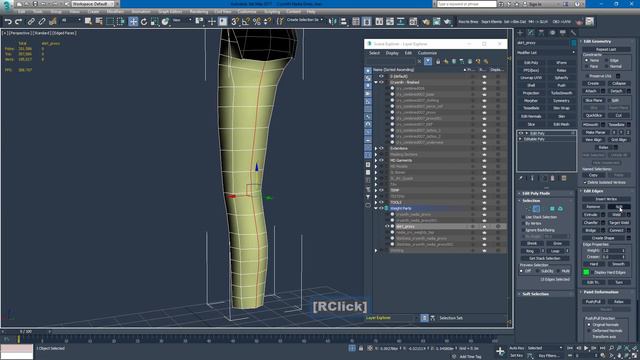Click the object color swatch beside name
The height and width of the screenshot is (360, 640).
pyautogui.click(x=573, y=43)
